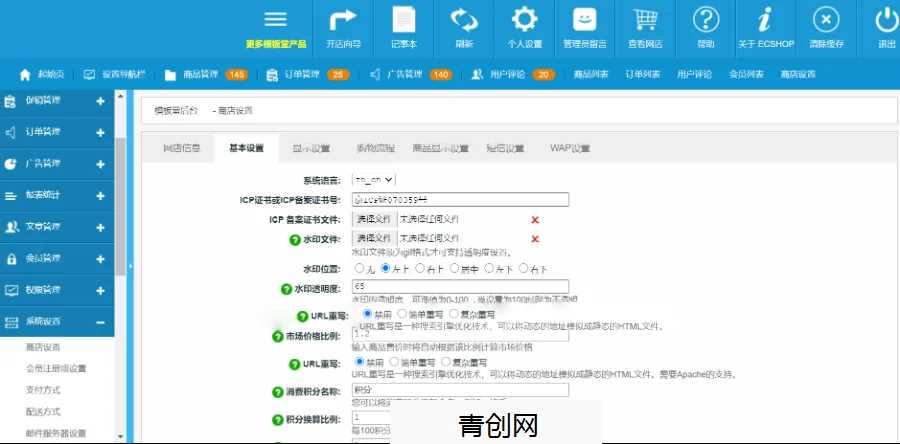Switch to the 购物流程 tab
This screenshot has width=900, height=444.
[x=375, y=148]
